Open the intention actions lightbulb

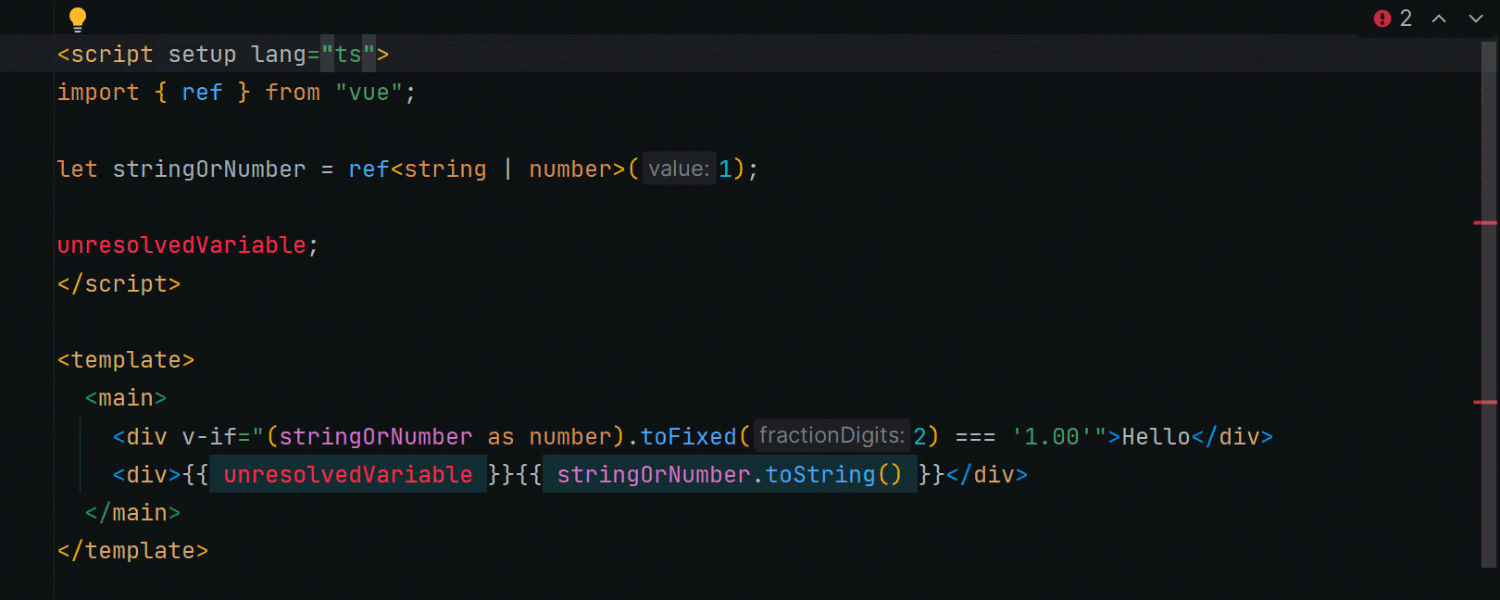point(77,19)
